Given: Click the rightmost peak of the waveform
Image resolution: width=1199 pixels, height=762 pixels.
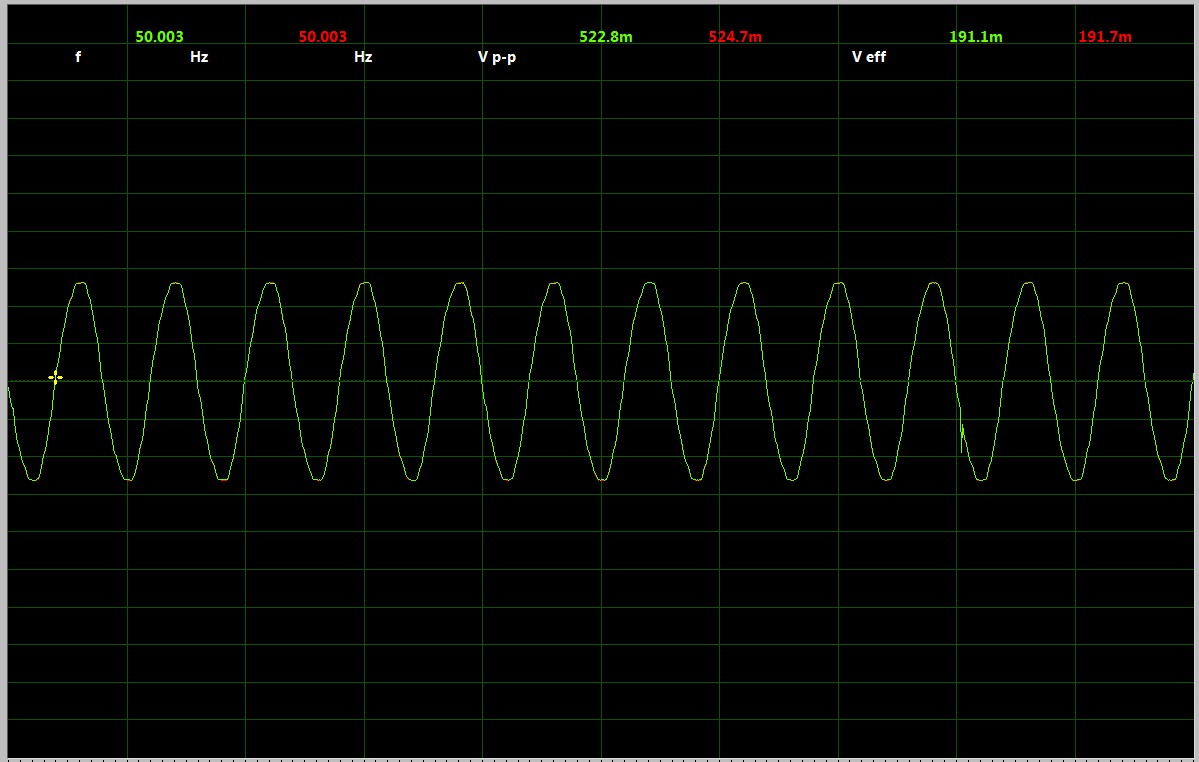Looking at the screenshot, I should point(1124,284).
